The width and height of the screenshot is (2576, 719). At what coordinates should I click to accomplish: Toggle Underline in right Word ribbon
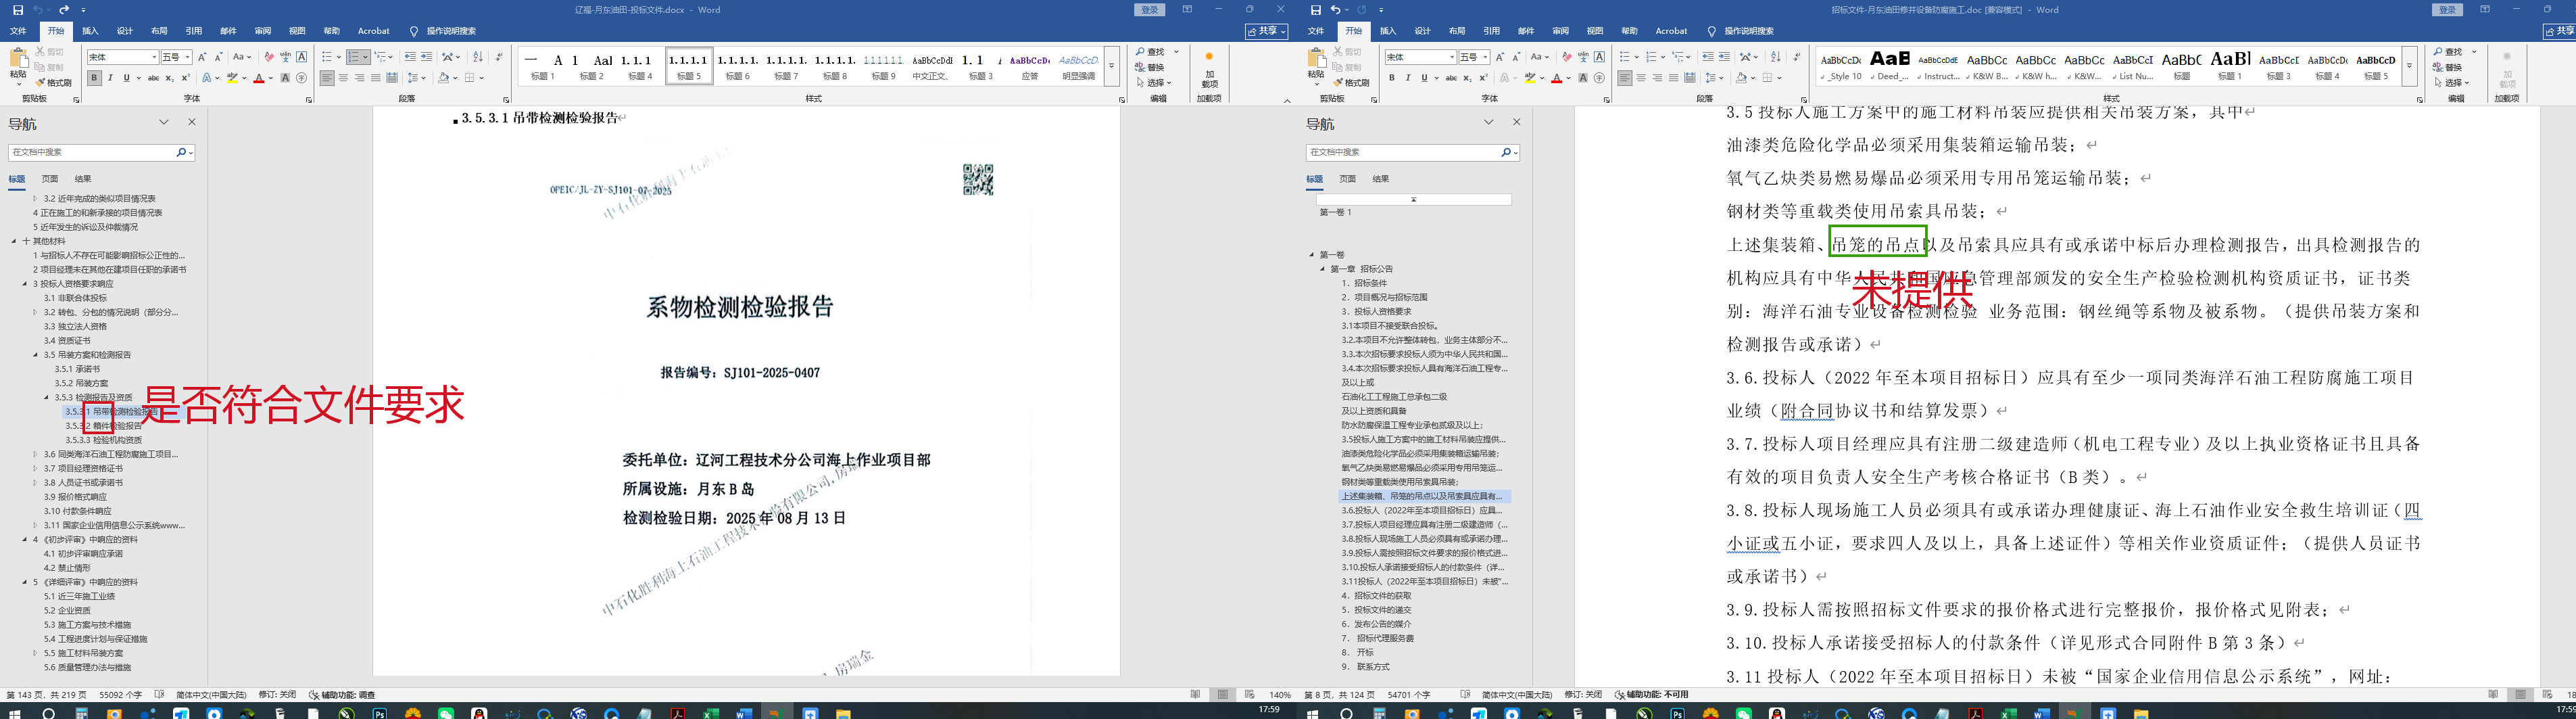tap(1425, 78)
